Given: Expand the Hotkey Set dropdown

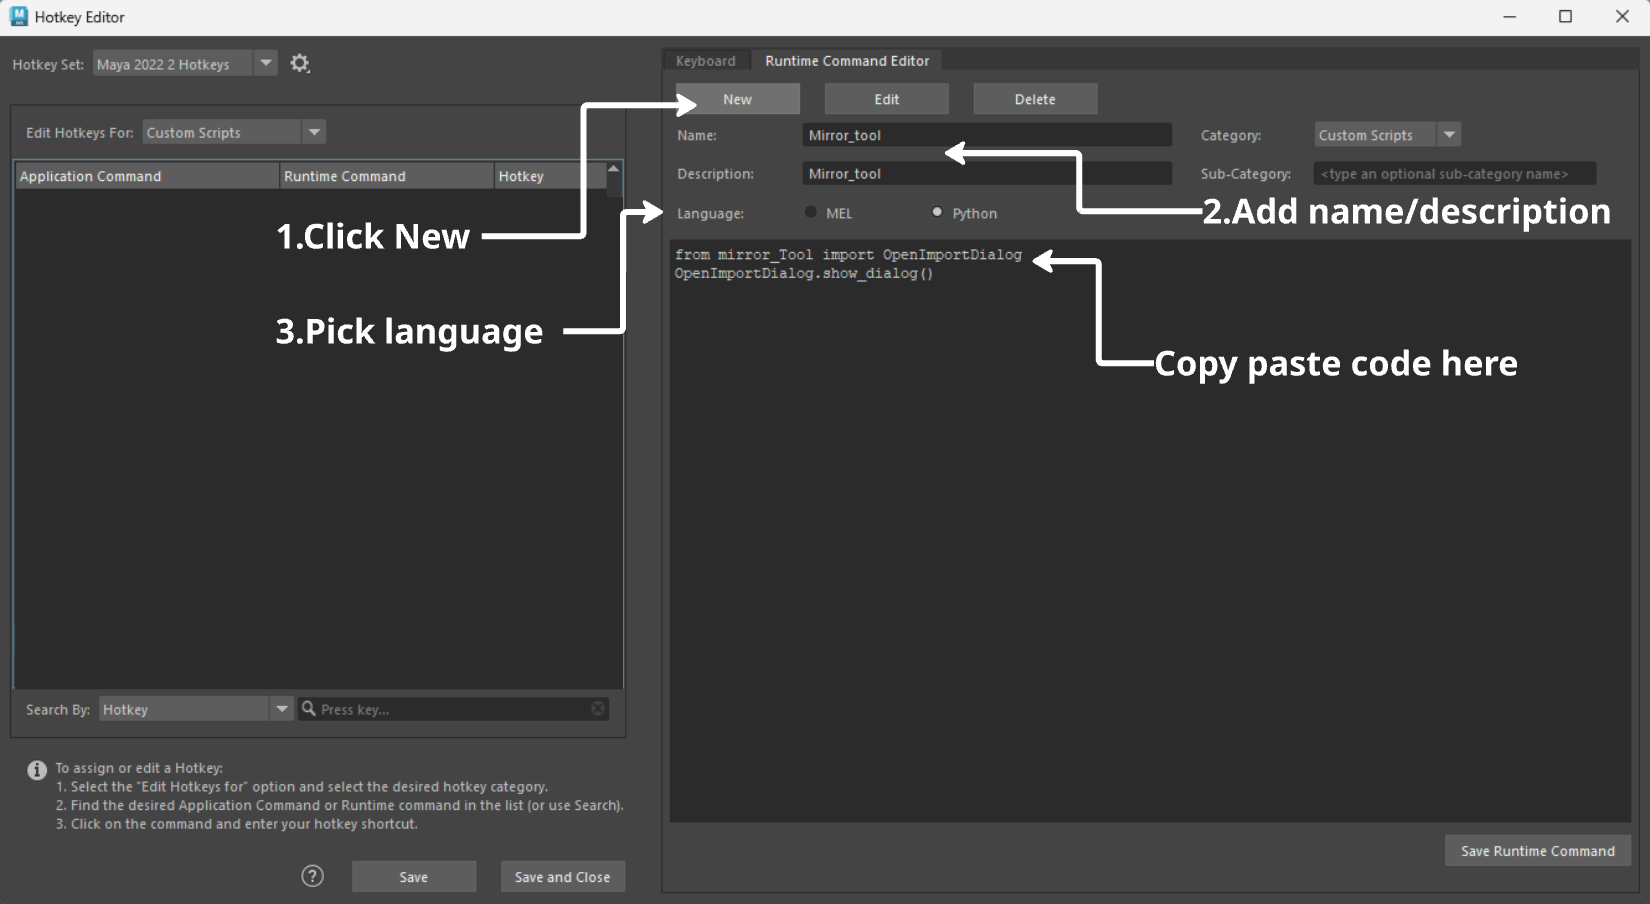Looking at the screenshot, I should (266, 64).
